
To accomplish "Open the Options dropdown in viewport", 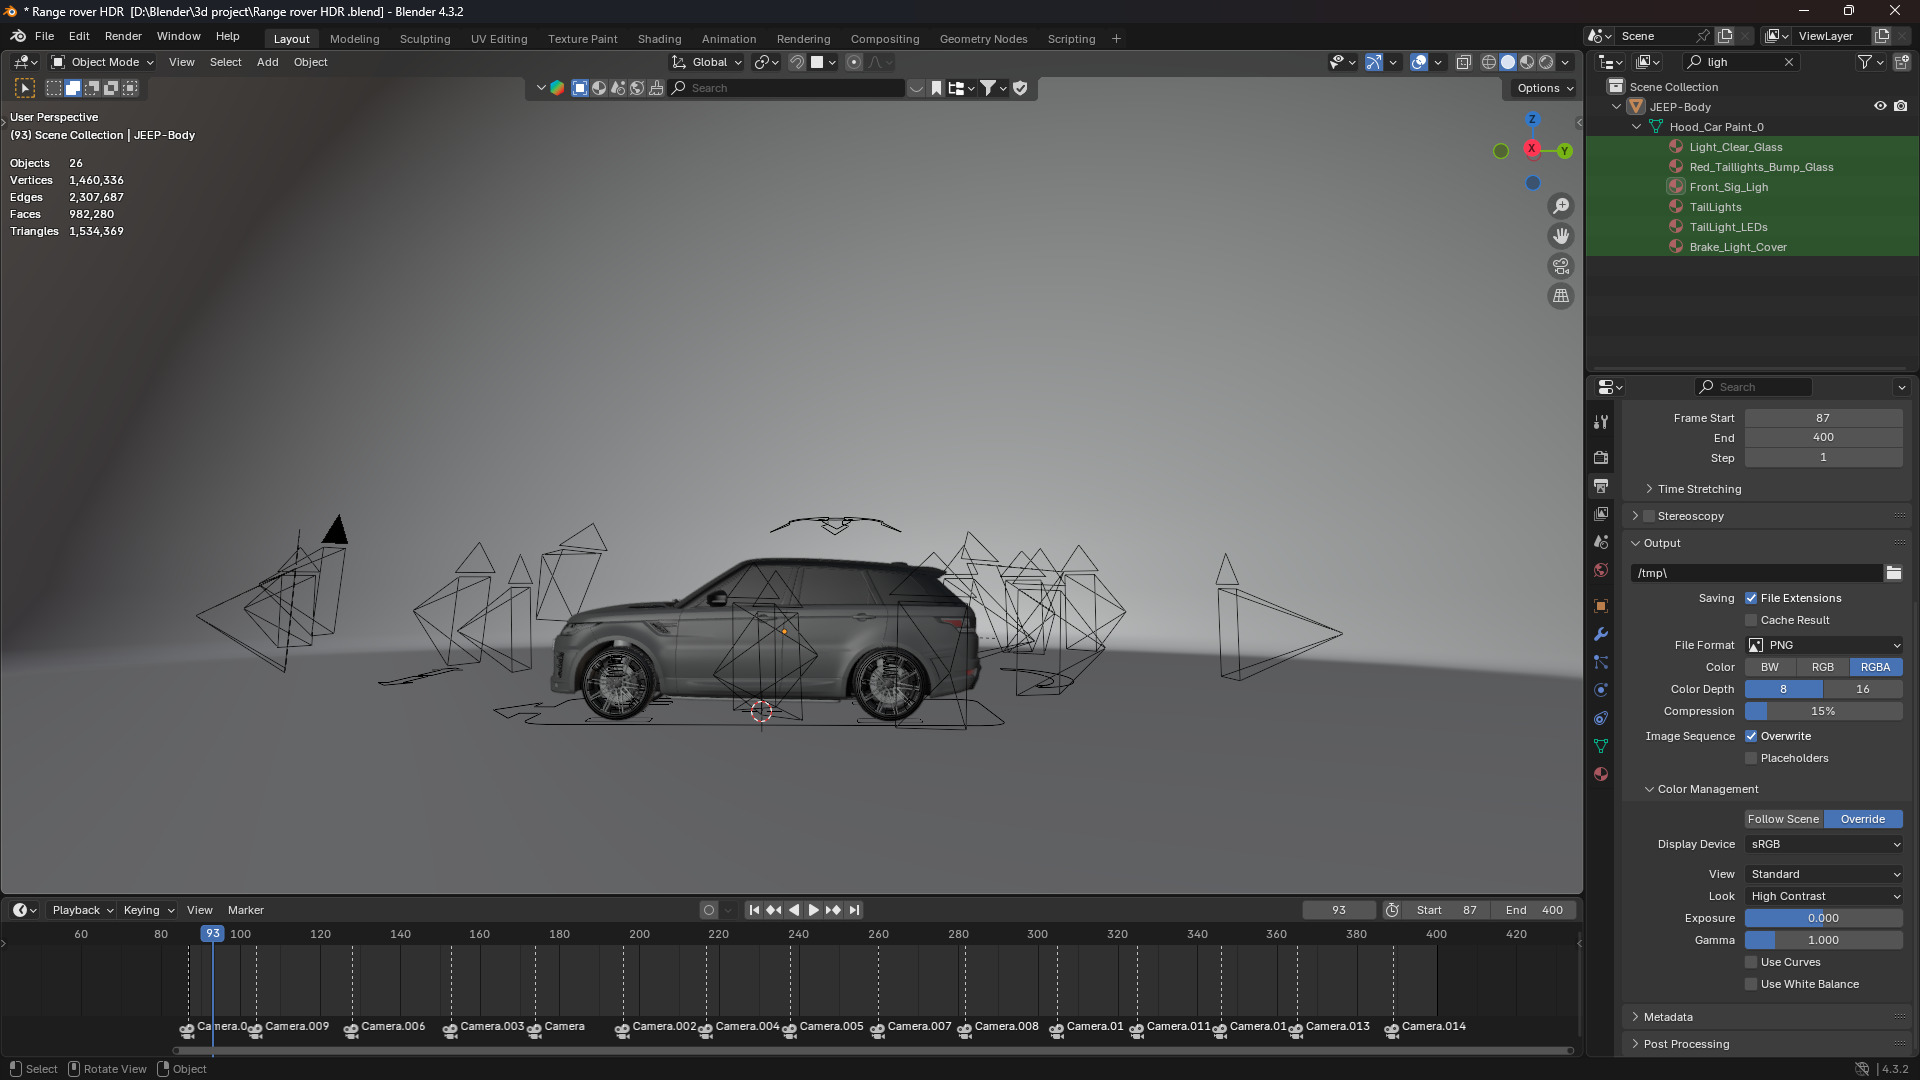I will point(1544,88).
